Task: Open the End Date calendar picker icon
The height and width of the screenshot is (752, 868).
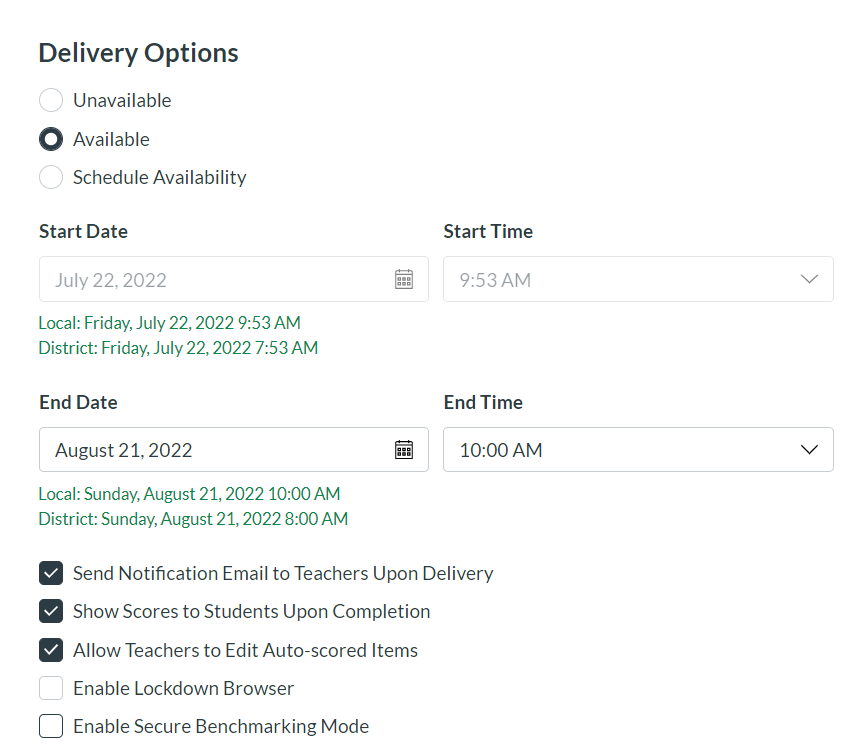Action: point(404,450)
